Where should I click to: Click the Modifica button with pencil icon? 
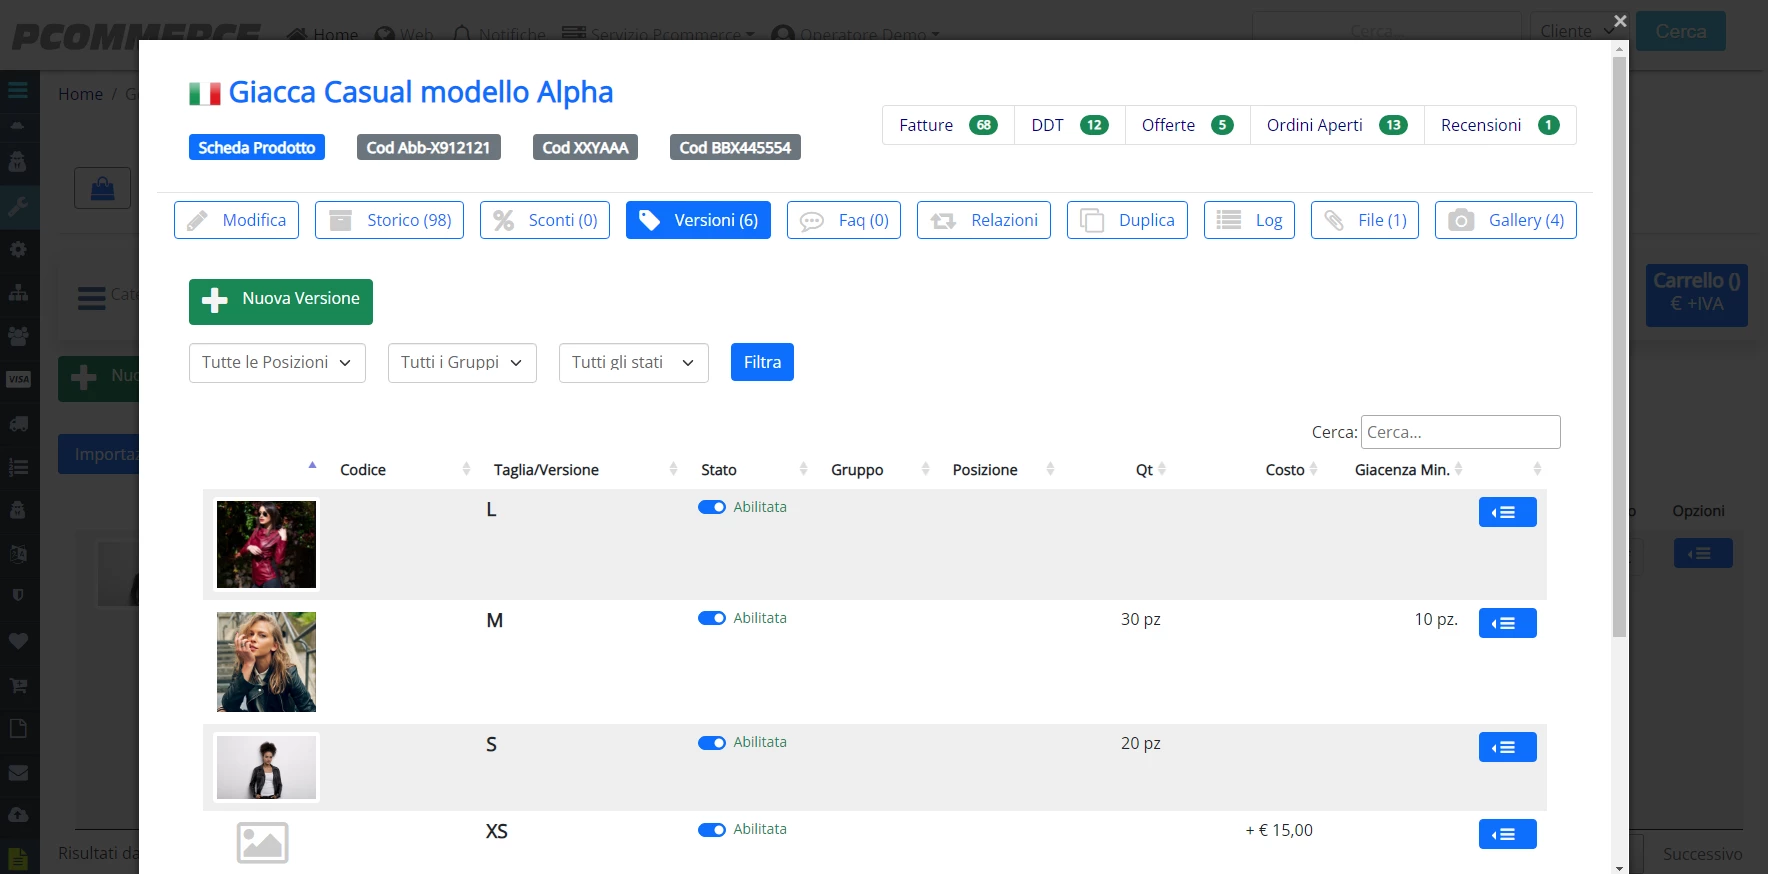[236, 220]
